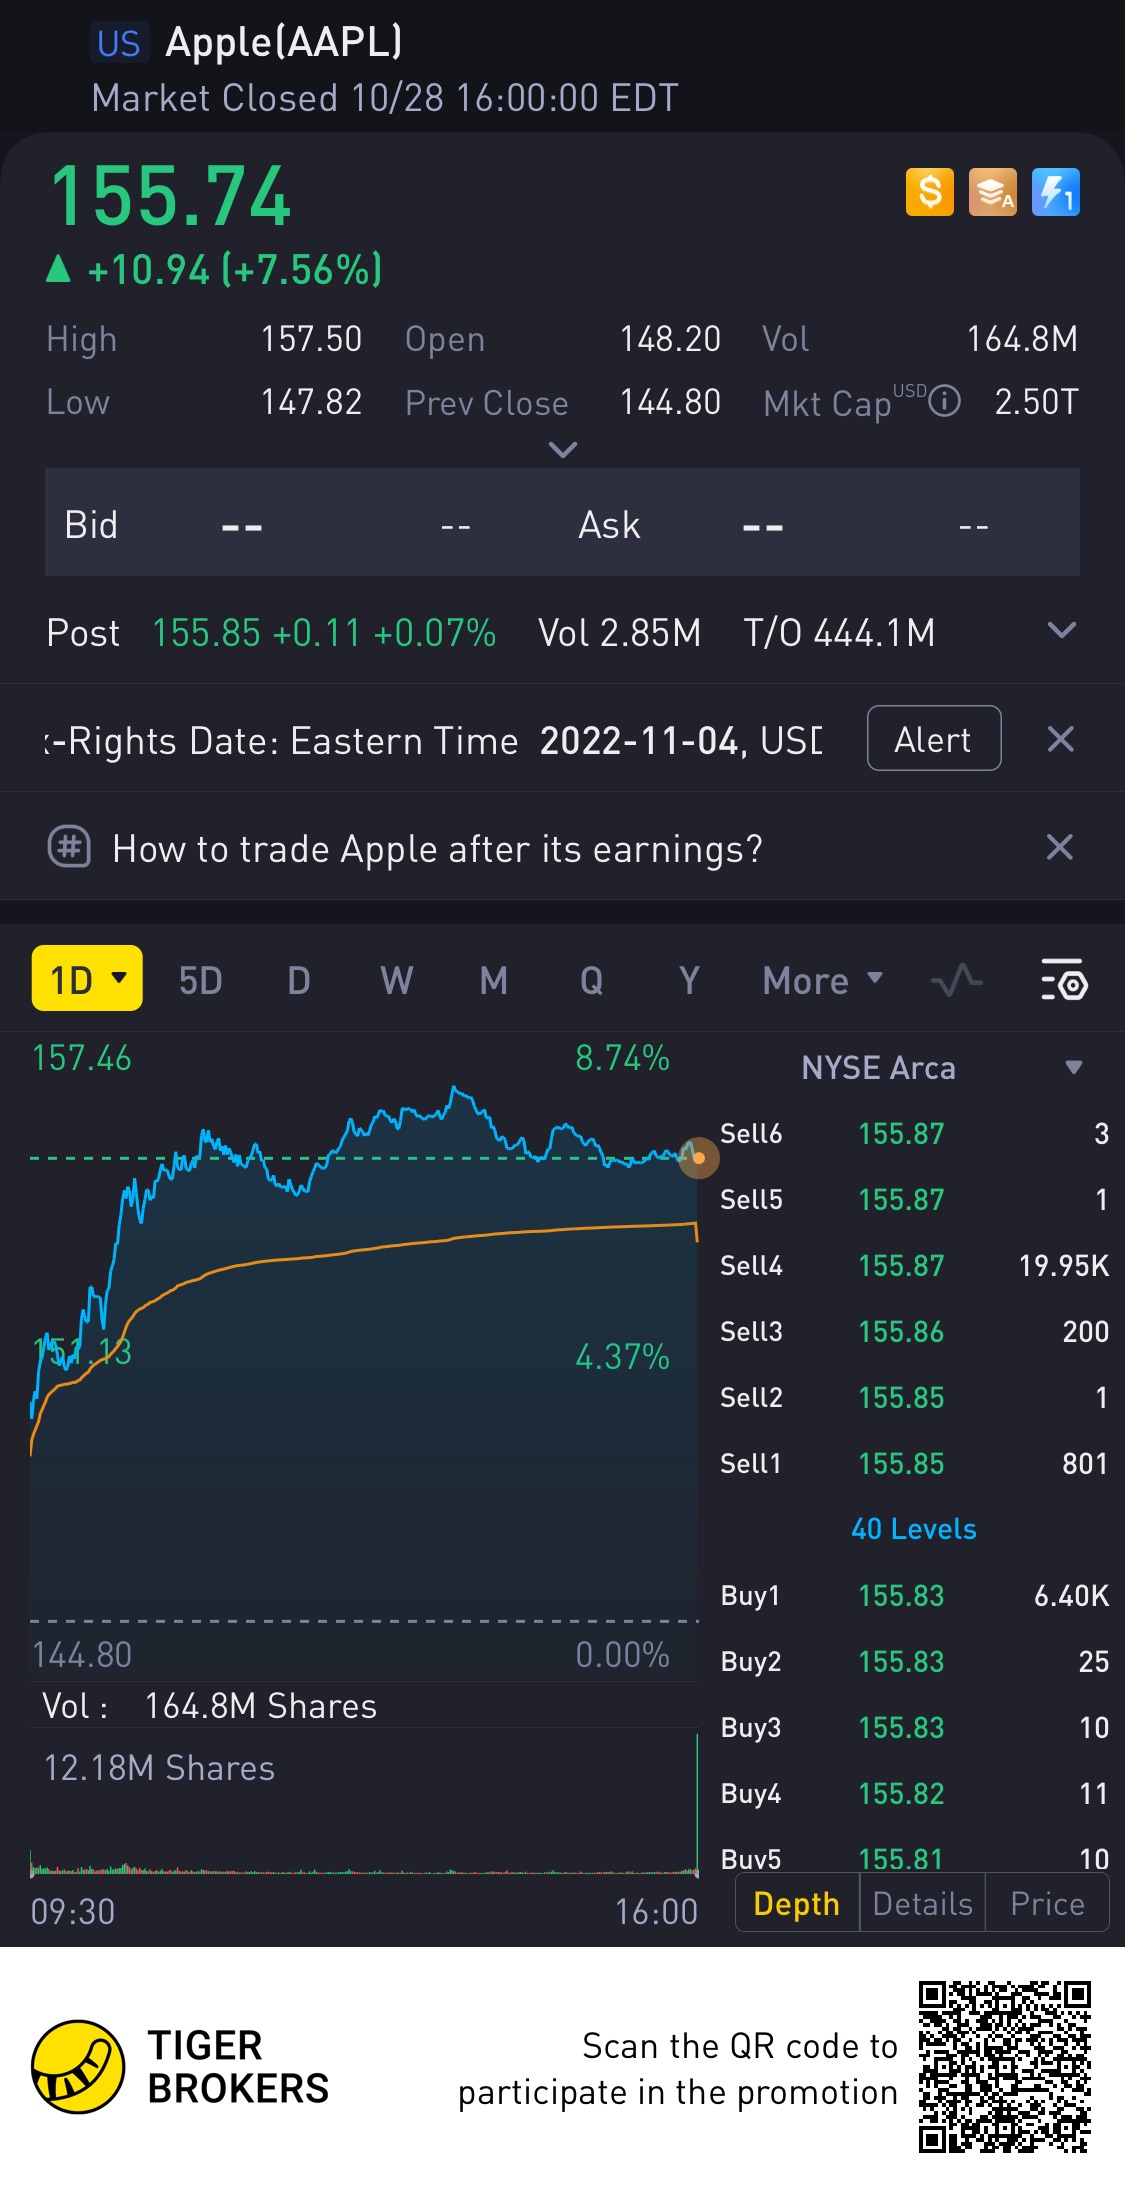Tap the Sell2 155.85 row
1125x2187 pixels.
914,1398
